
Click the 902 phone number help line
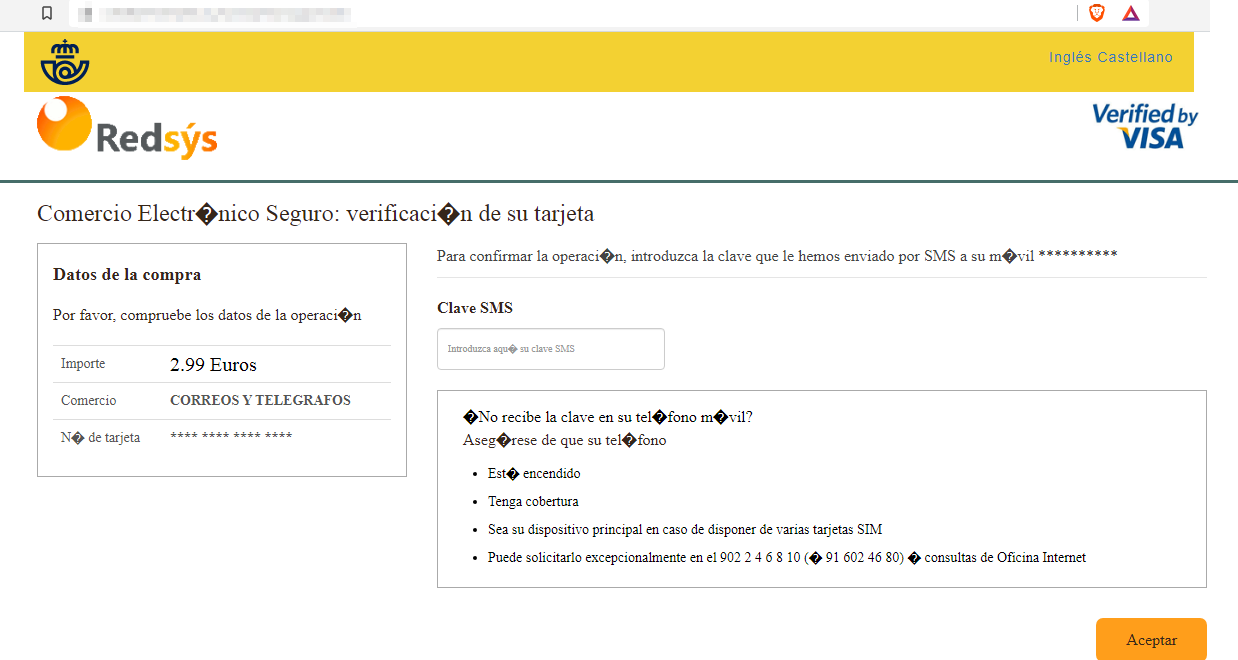tap(760, 557)
